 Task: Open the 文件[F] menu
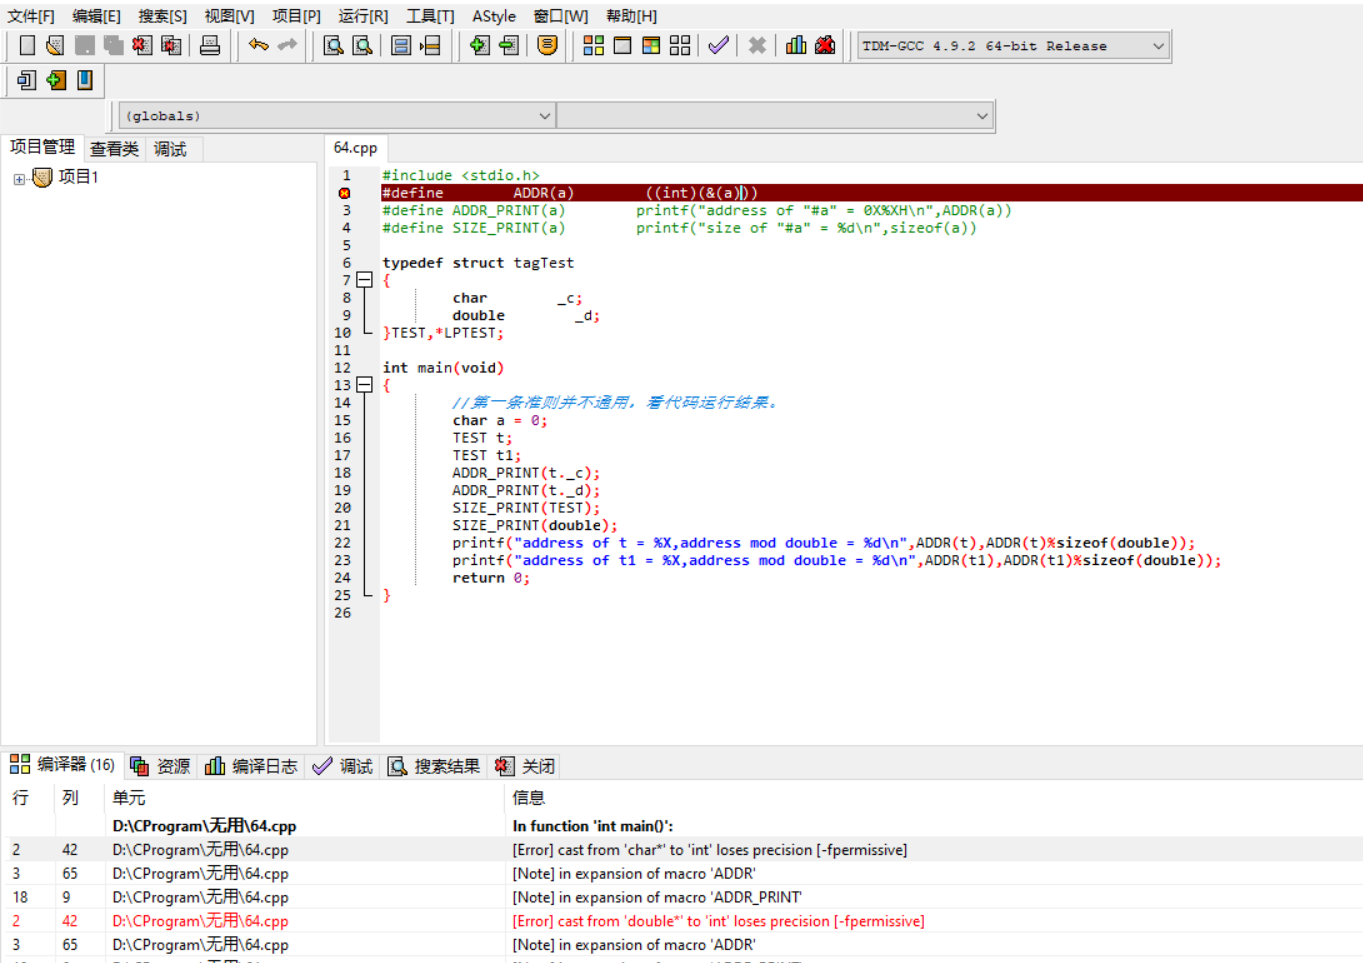[31, 16]
